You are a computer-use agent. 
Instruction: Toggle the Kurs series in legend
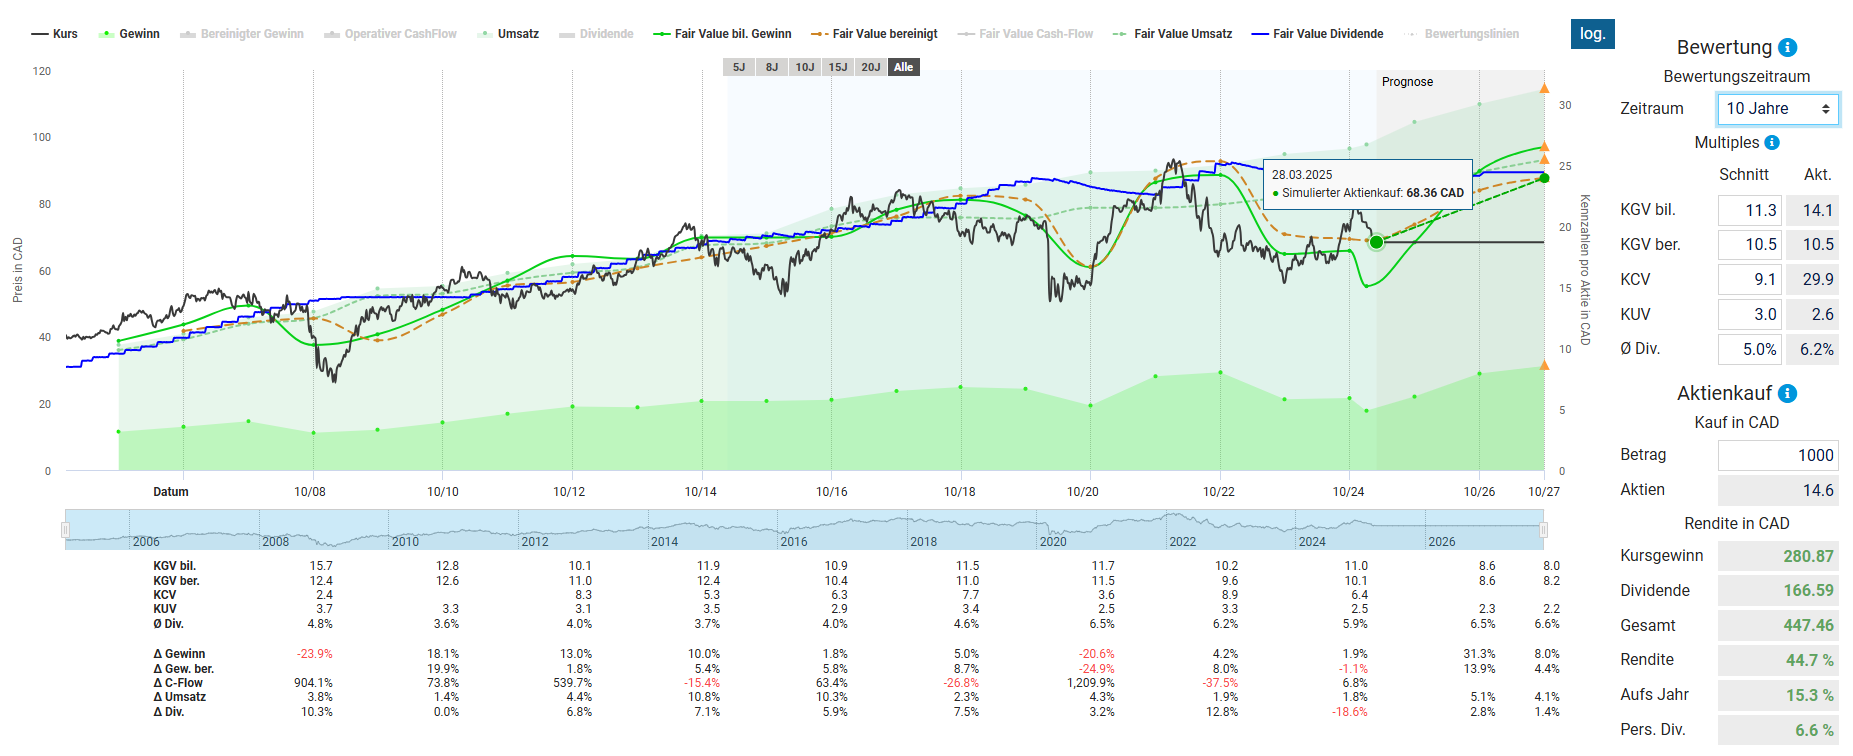(55, 34)
